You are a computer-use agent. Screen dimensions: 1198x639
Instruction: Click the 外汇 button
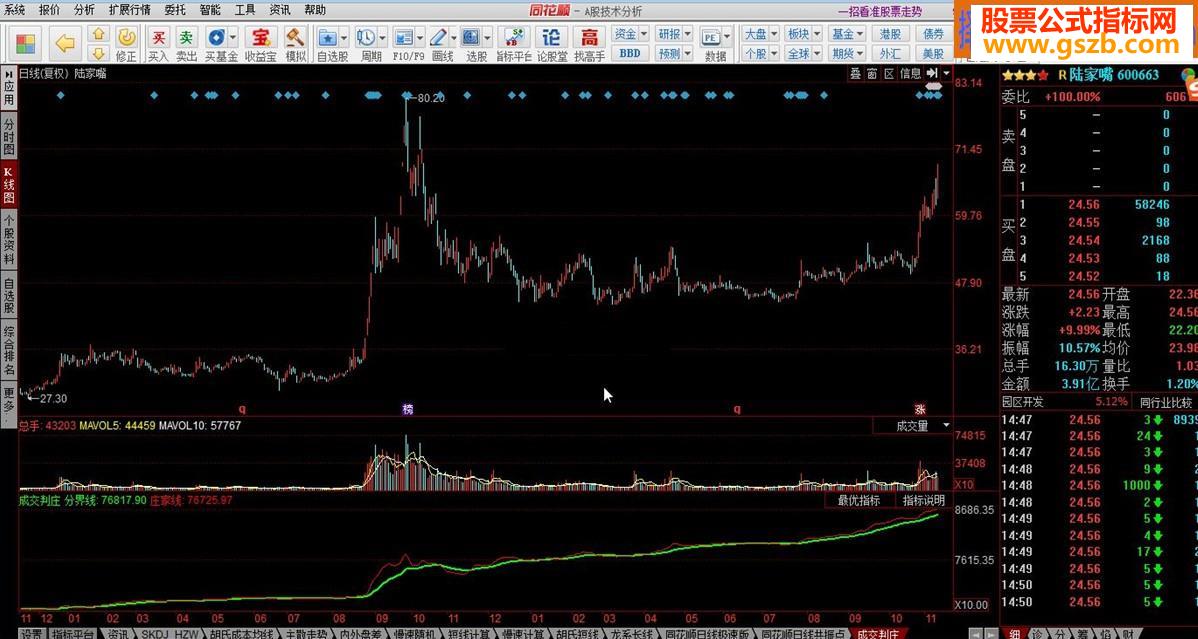(x=891, y=54)
